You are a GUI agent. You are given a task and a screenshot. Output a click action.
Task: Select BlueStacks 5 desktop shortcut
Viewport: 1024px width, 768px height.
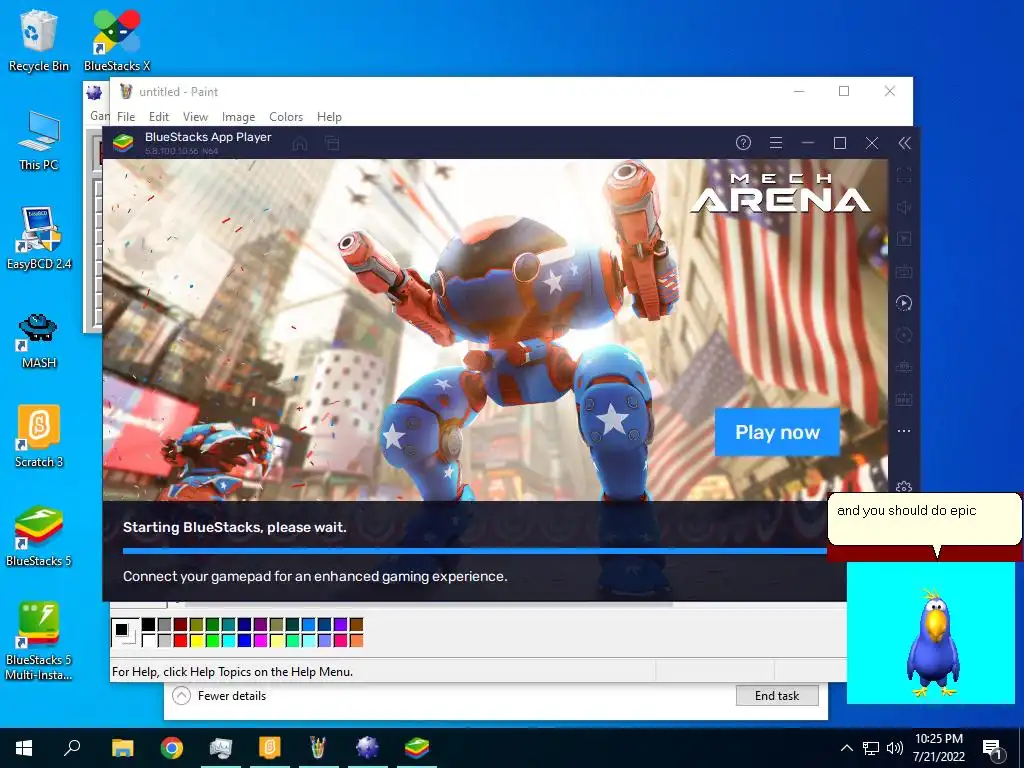pos(39,536)
